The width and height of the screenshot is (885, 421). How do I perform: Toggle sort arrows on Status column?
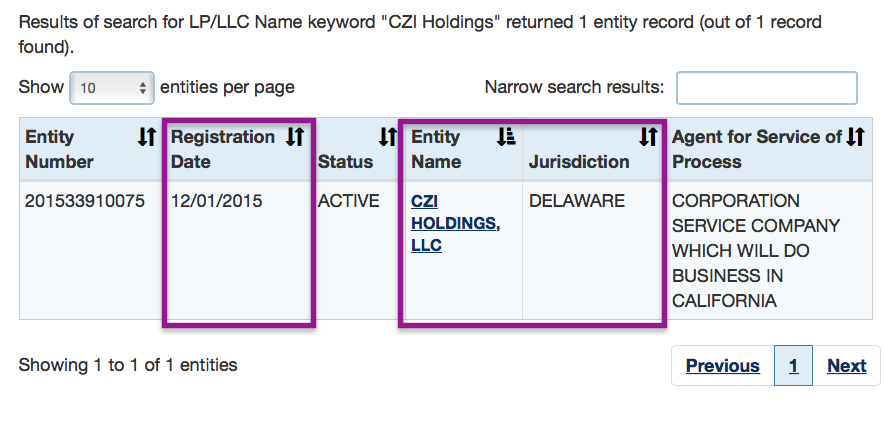click(x=388, y=138)
